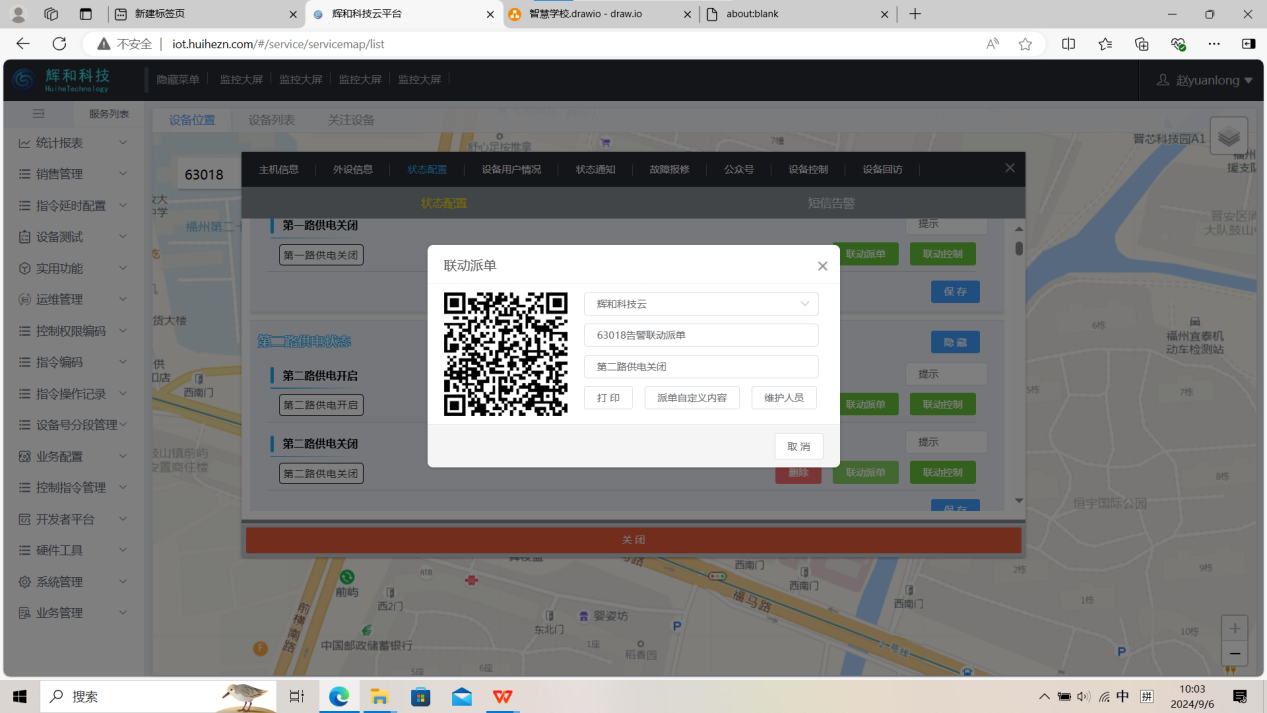The image size is (1267, 713).
Task: Click the map zoom-out minus icon
Action: [x=1234, y=654]
